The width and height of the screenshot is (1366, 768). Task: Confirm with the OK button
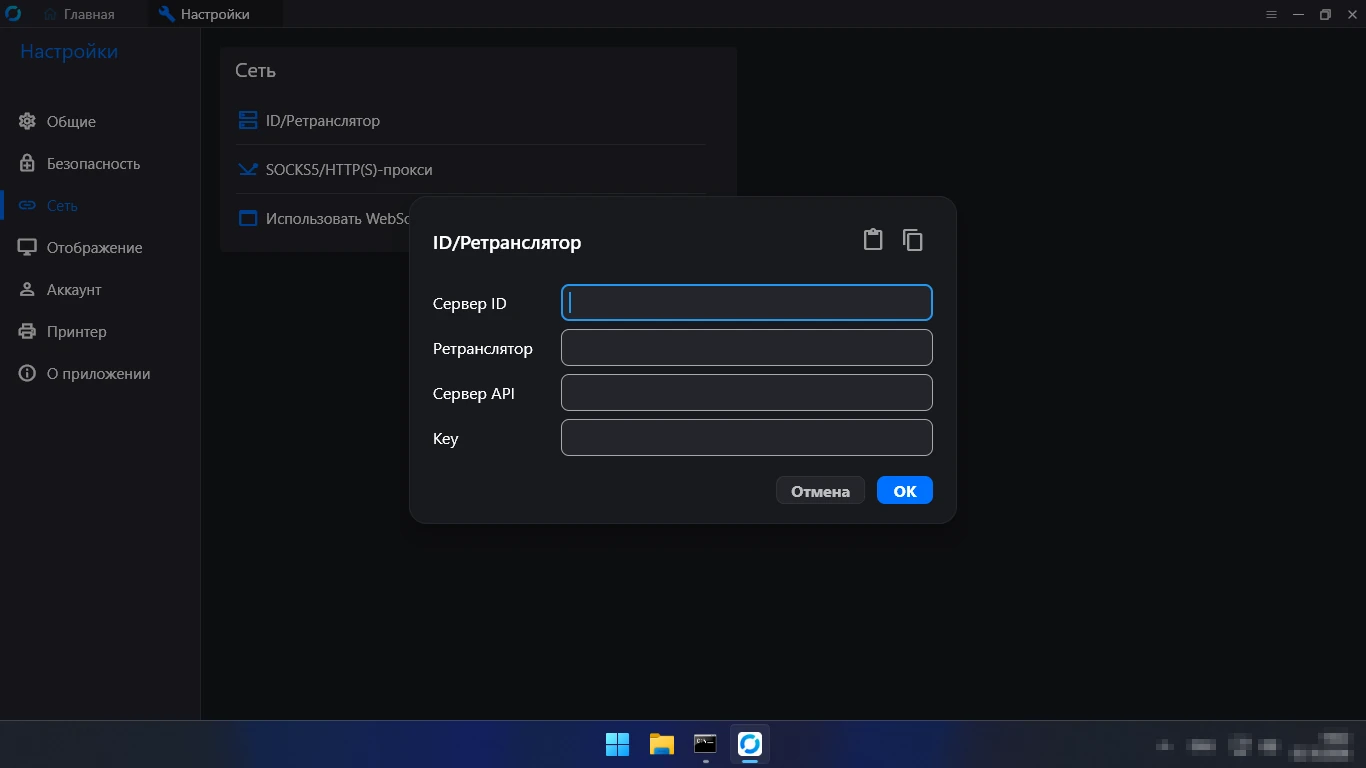point(905,491)
